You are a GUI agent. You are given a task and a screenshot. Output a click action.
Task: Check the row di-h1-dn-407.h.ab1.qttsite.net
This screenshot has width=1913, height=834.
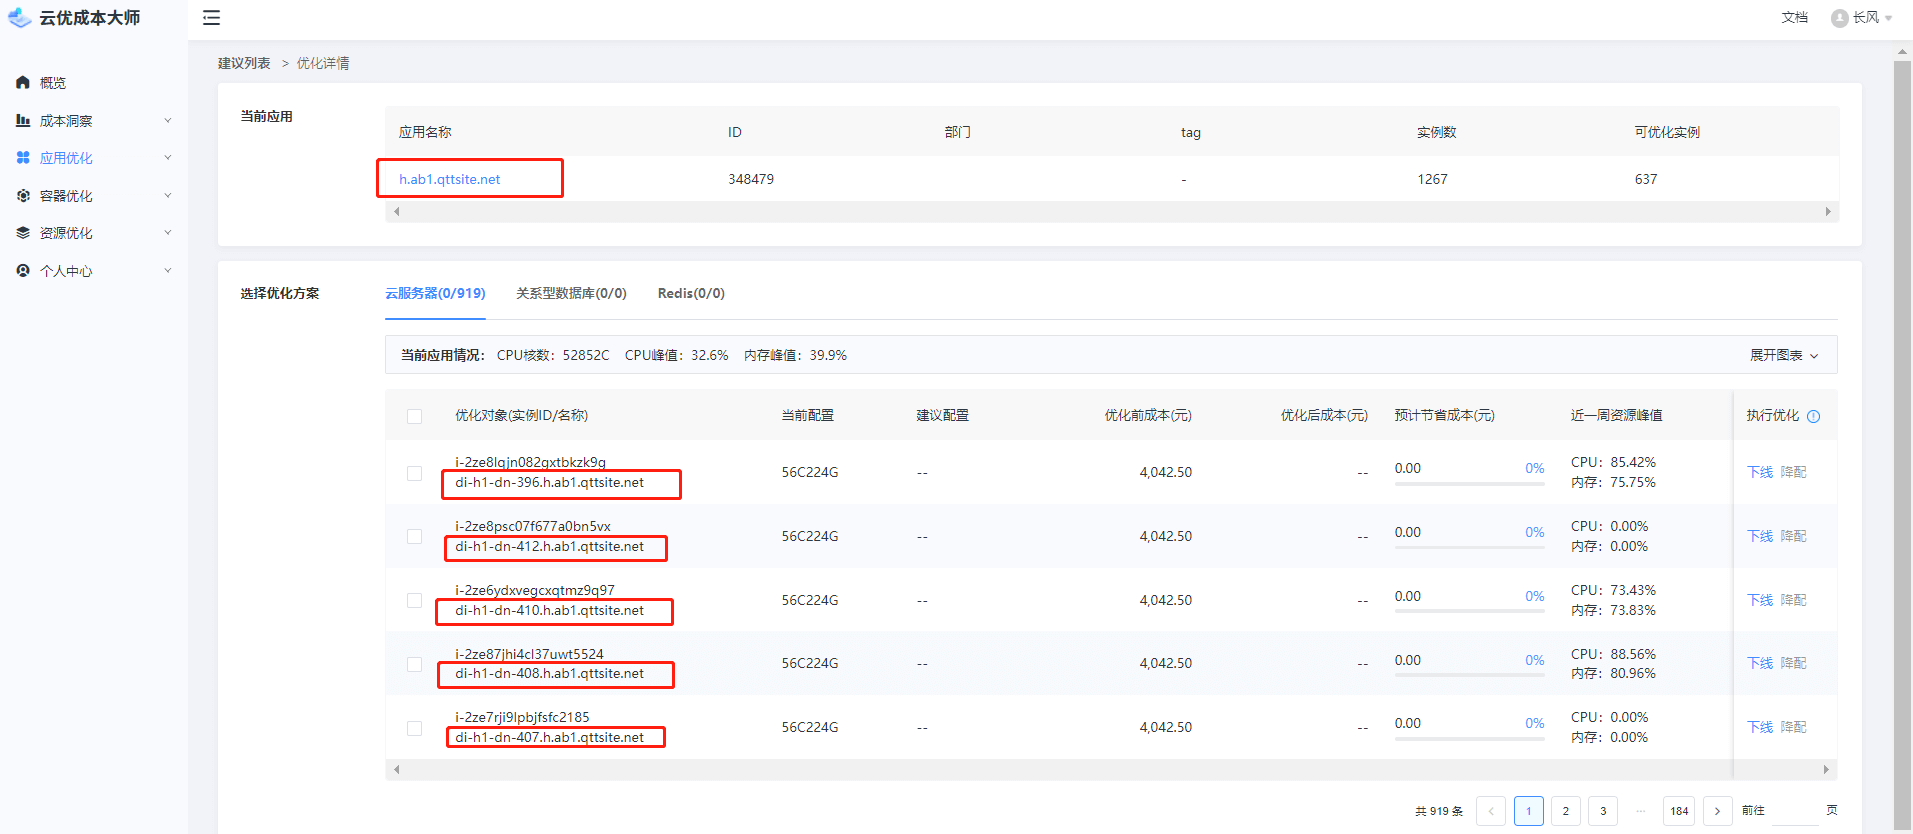click(x=414, y=728)
